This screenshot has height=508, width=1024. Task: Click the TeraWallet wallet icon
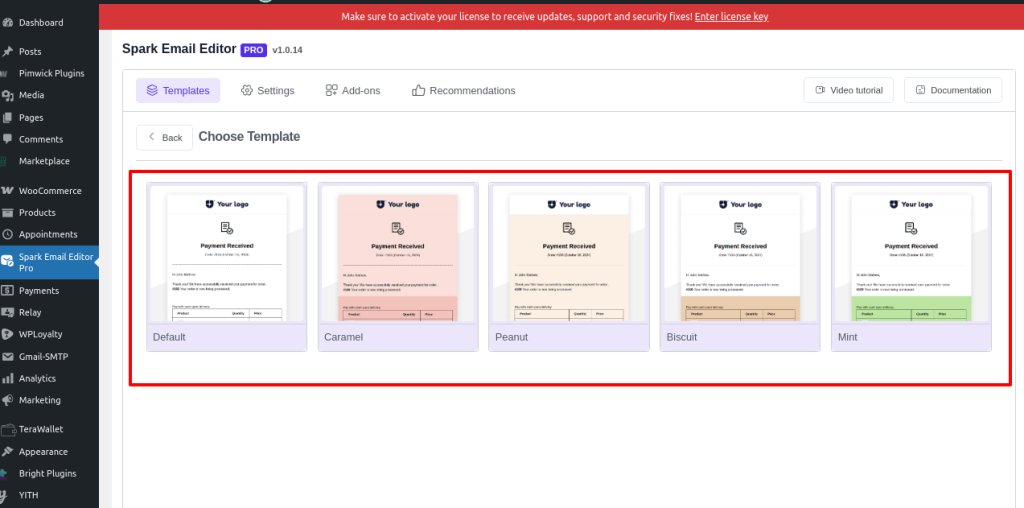coord(7,430)
